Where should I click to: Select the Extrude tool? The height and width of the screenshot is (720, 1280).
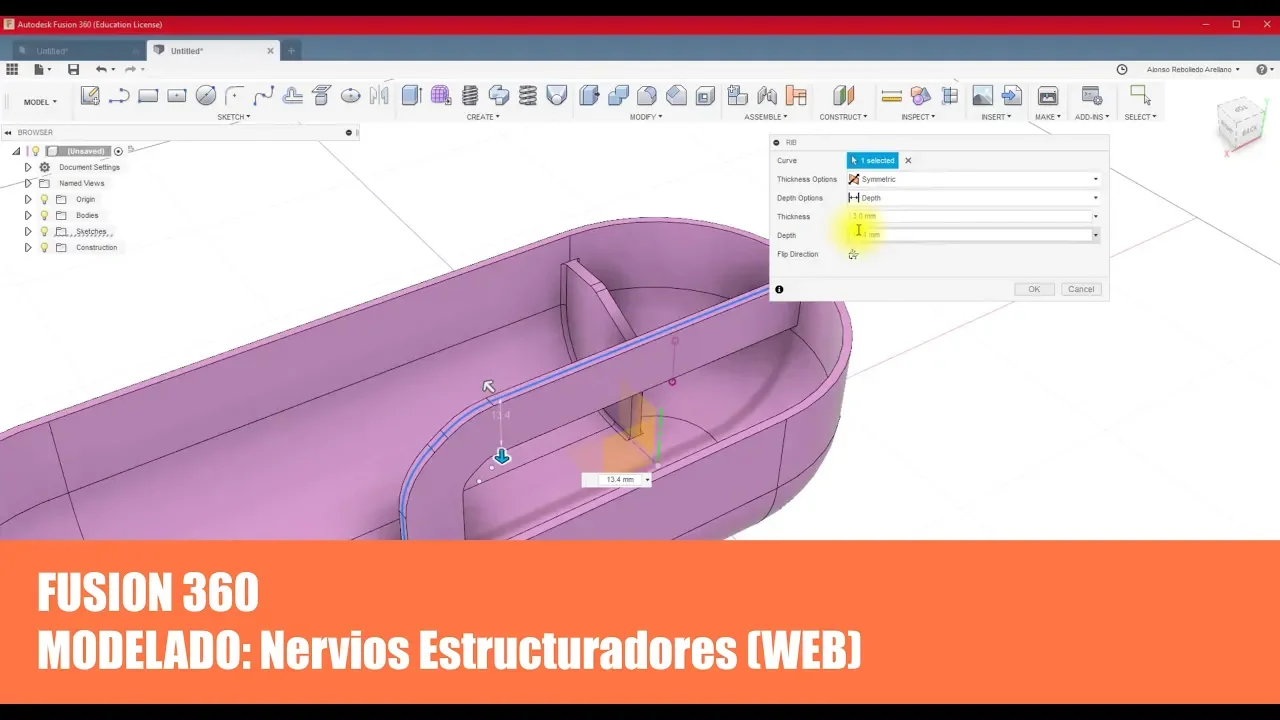[411, 96]
